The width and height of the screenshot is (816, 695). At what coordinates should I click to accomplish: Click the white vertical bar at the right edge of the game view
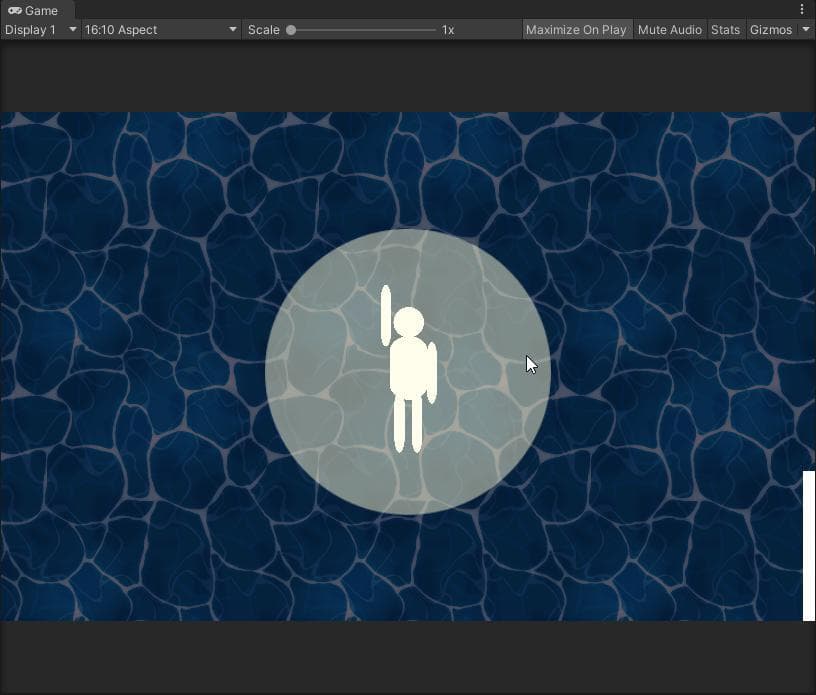point(809,546)
